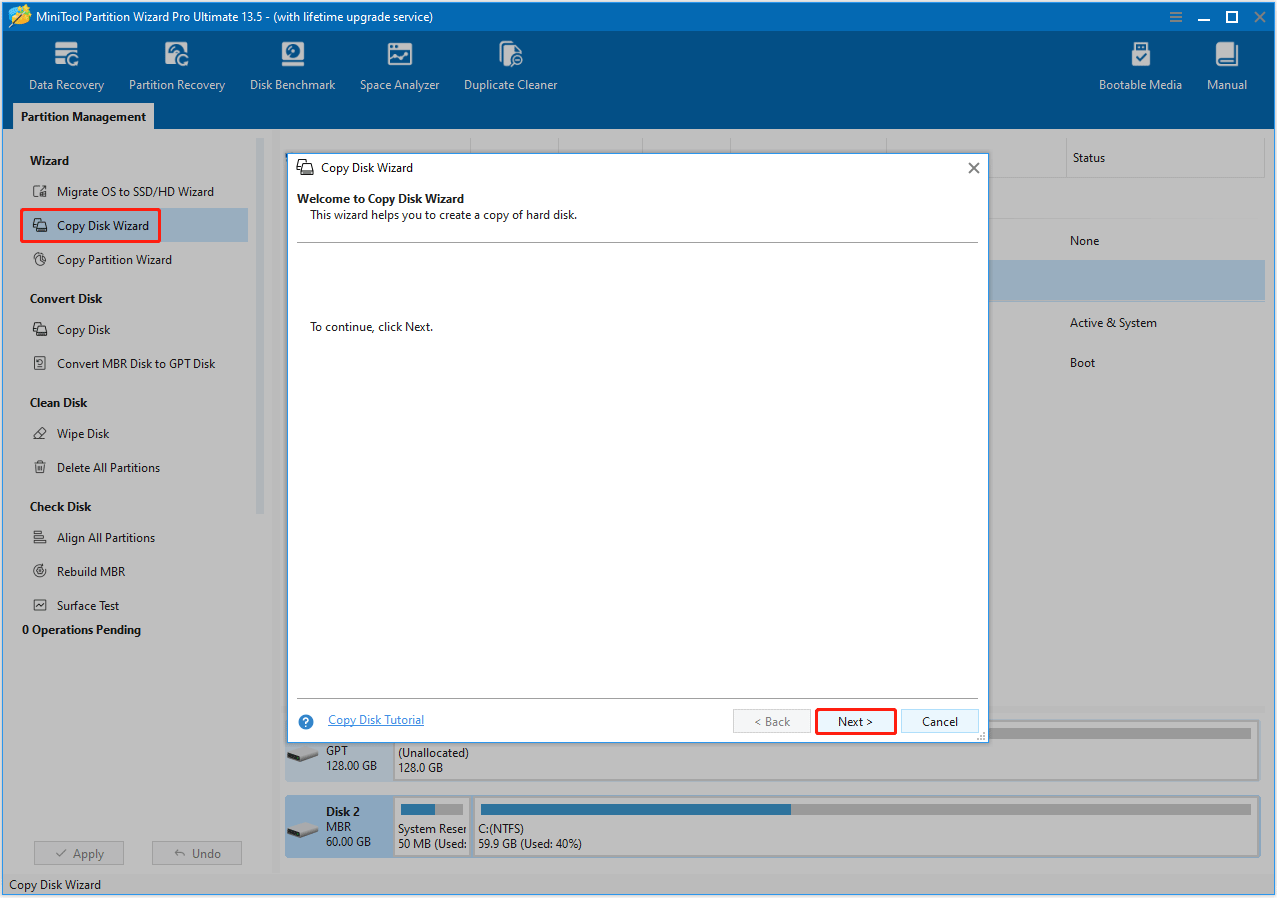Choose Align All Partitions

pos(106,537)
